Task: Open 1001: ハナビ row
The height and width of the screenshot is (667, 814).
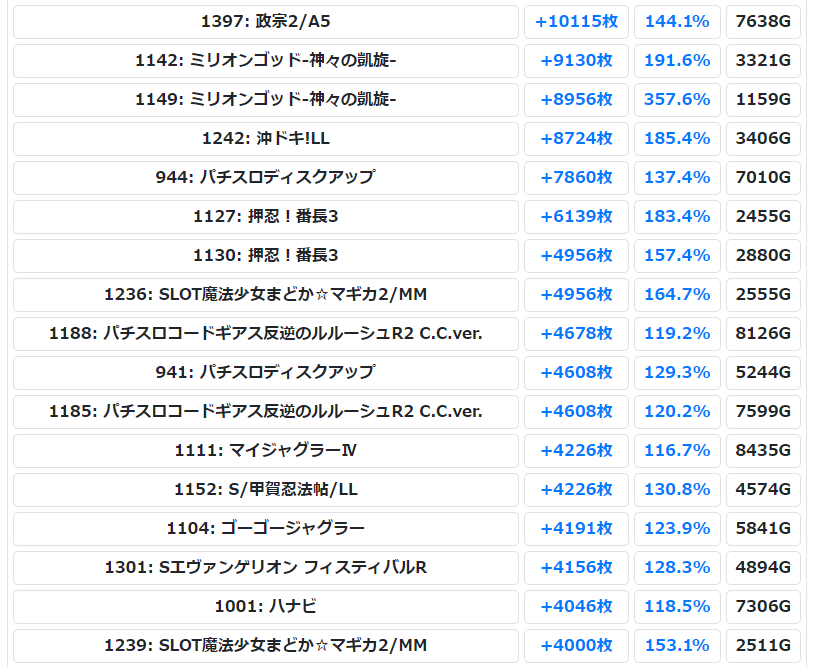Action: click(266, 607)
